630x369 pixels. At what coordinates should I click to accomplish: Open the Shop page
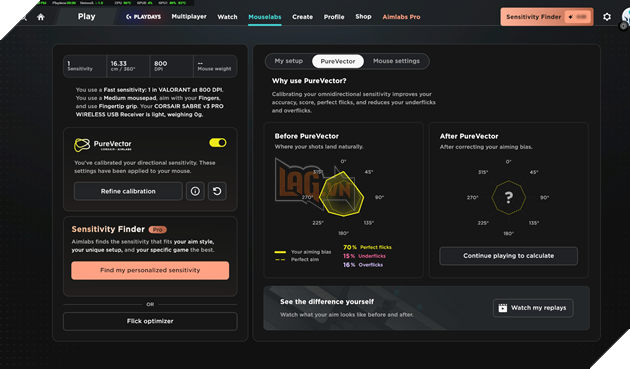click(x=363, y=16)
